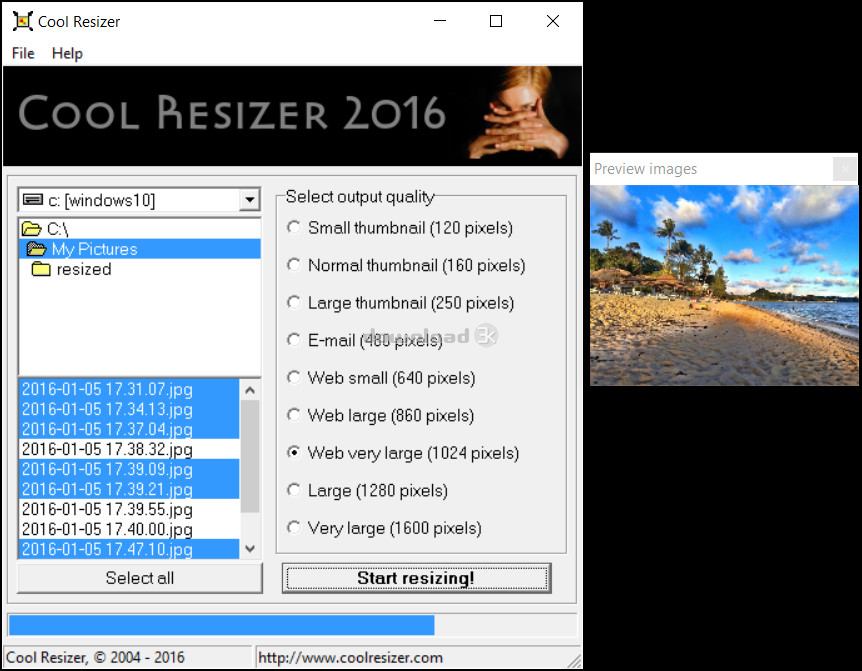Screen dimensions: 862x671
Task: Select the resized folder icon
Action: point(41,270)
